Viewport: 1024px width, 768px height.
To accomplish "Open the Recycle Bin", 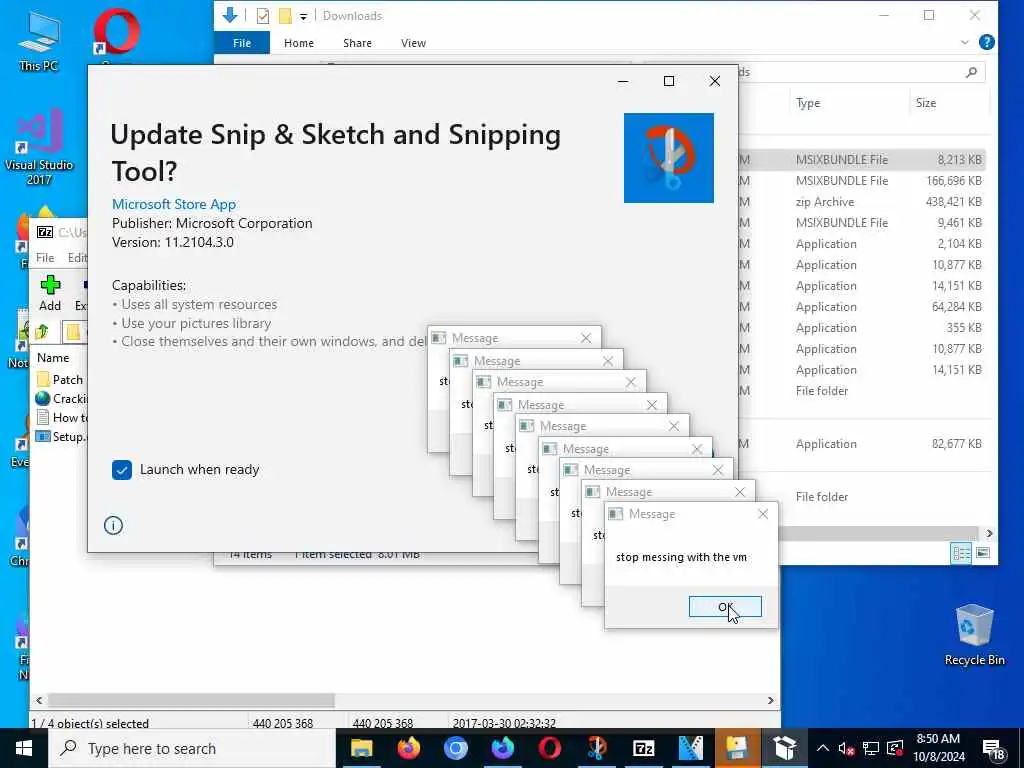I will click(x=974, y=635).
